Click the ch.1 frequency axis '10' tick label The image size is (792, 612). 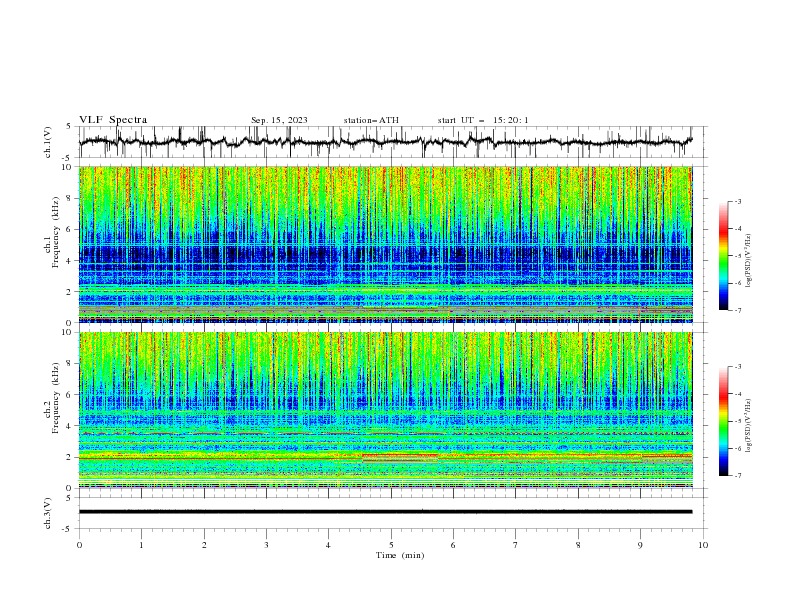(67, 167)
